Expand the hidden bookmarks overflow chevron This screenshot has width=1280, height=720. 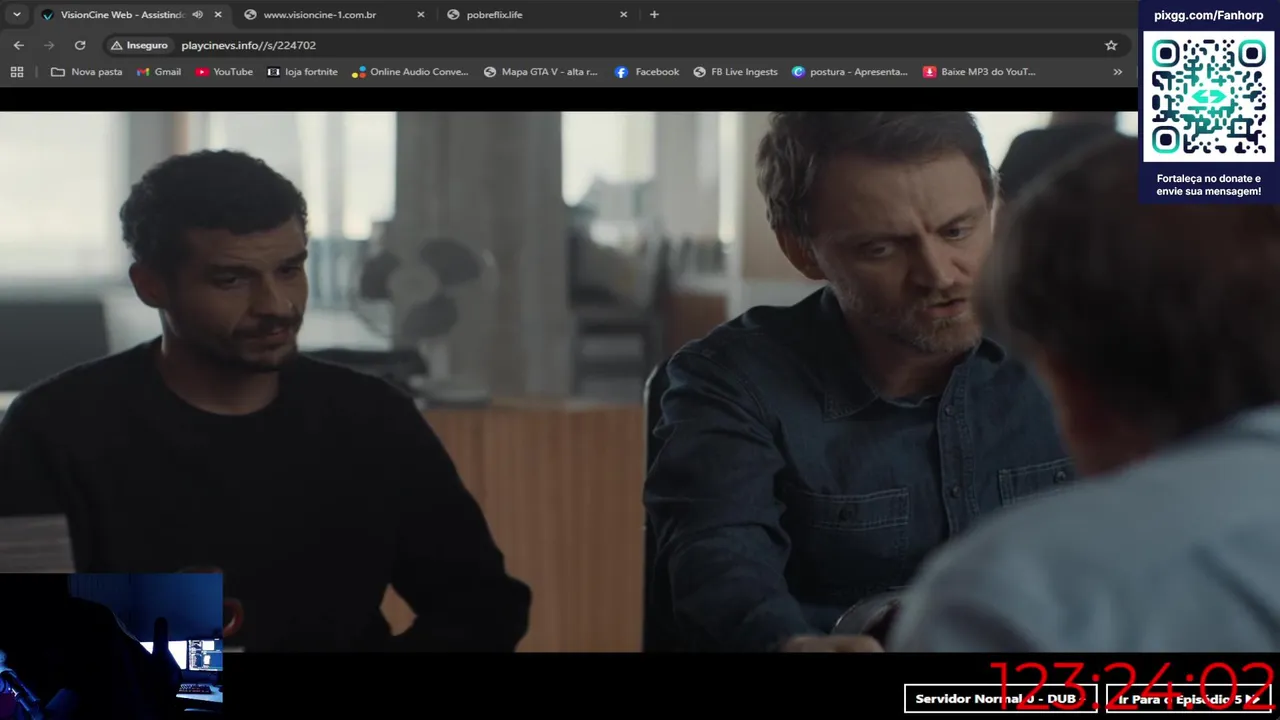(1117, 72)
